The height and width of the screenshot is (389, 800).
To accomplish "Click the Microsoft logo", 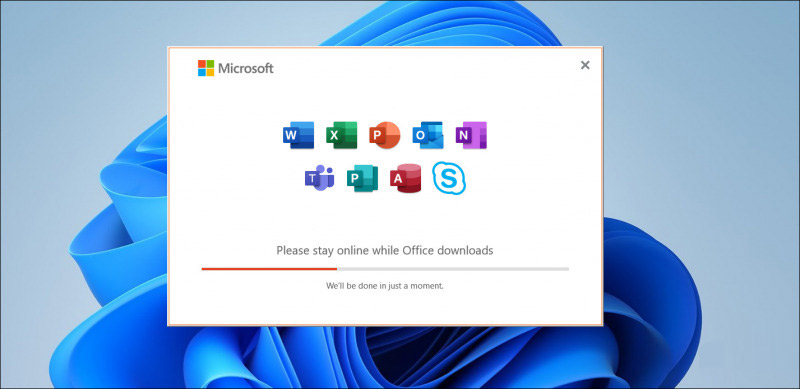I will coord(236,68).
